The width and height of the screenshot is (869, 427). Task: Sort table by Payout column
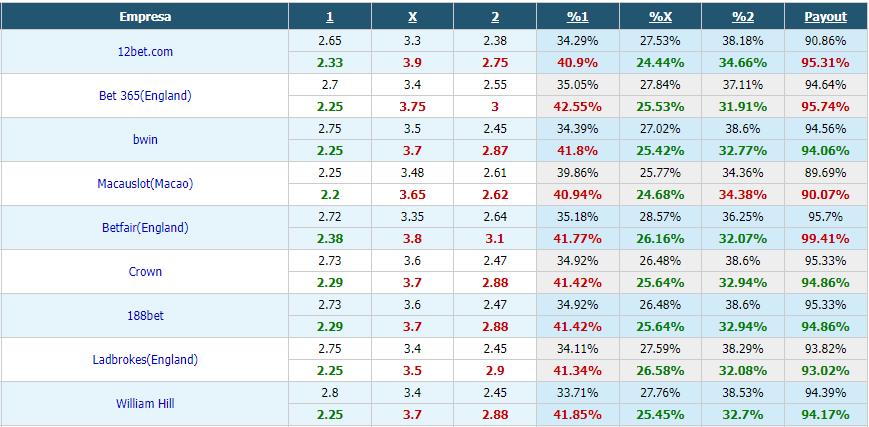(826, 17)
